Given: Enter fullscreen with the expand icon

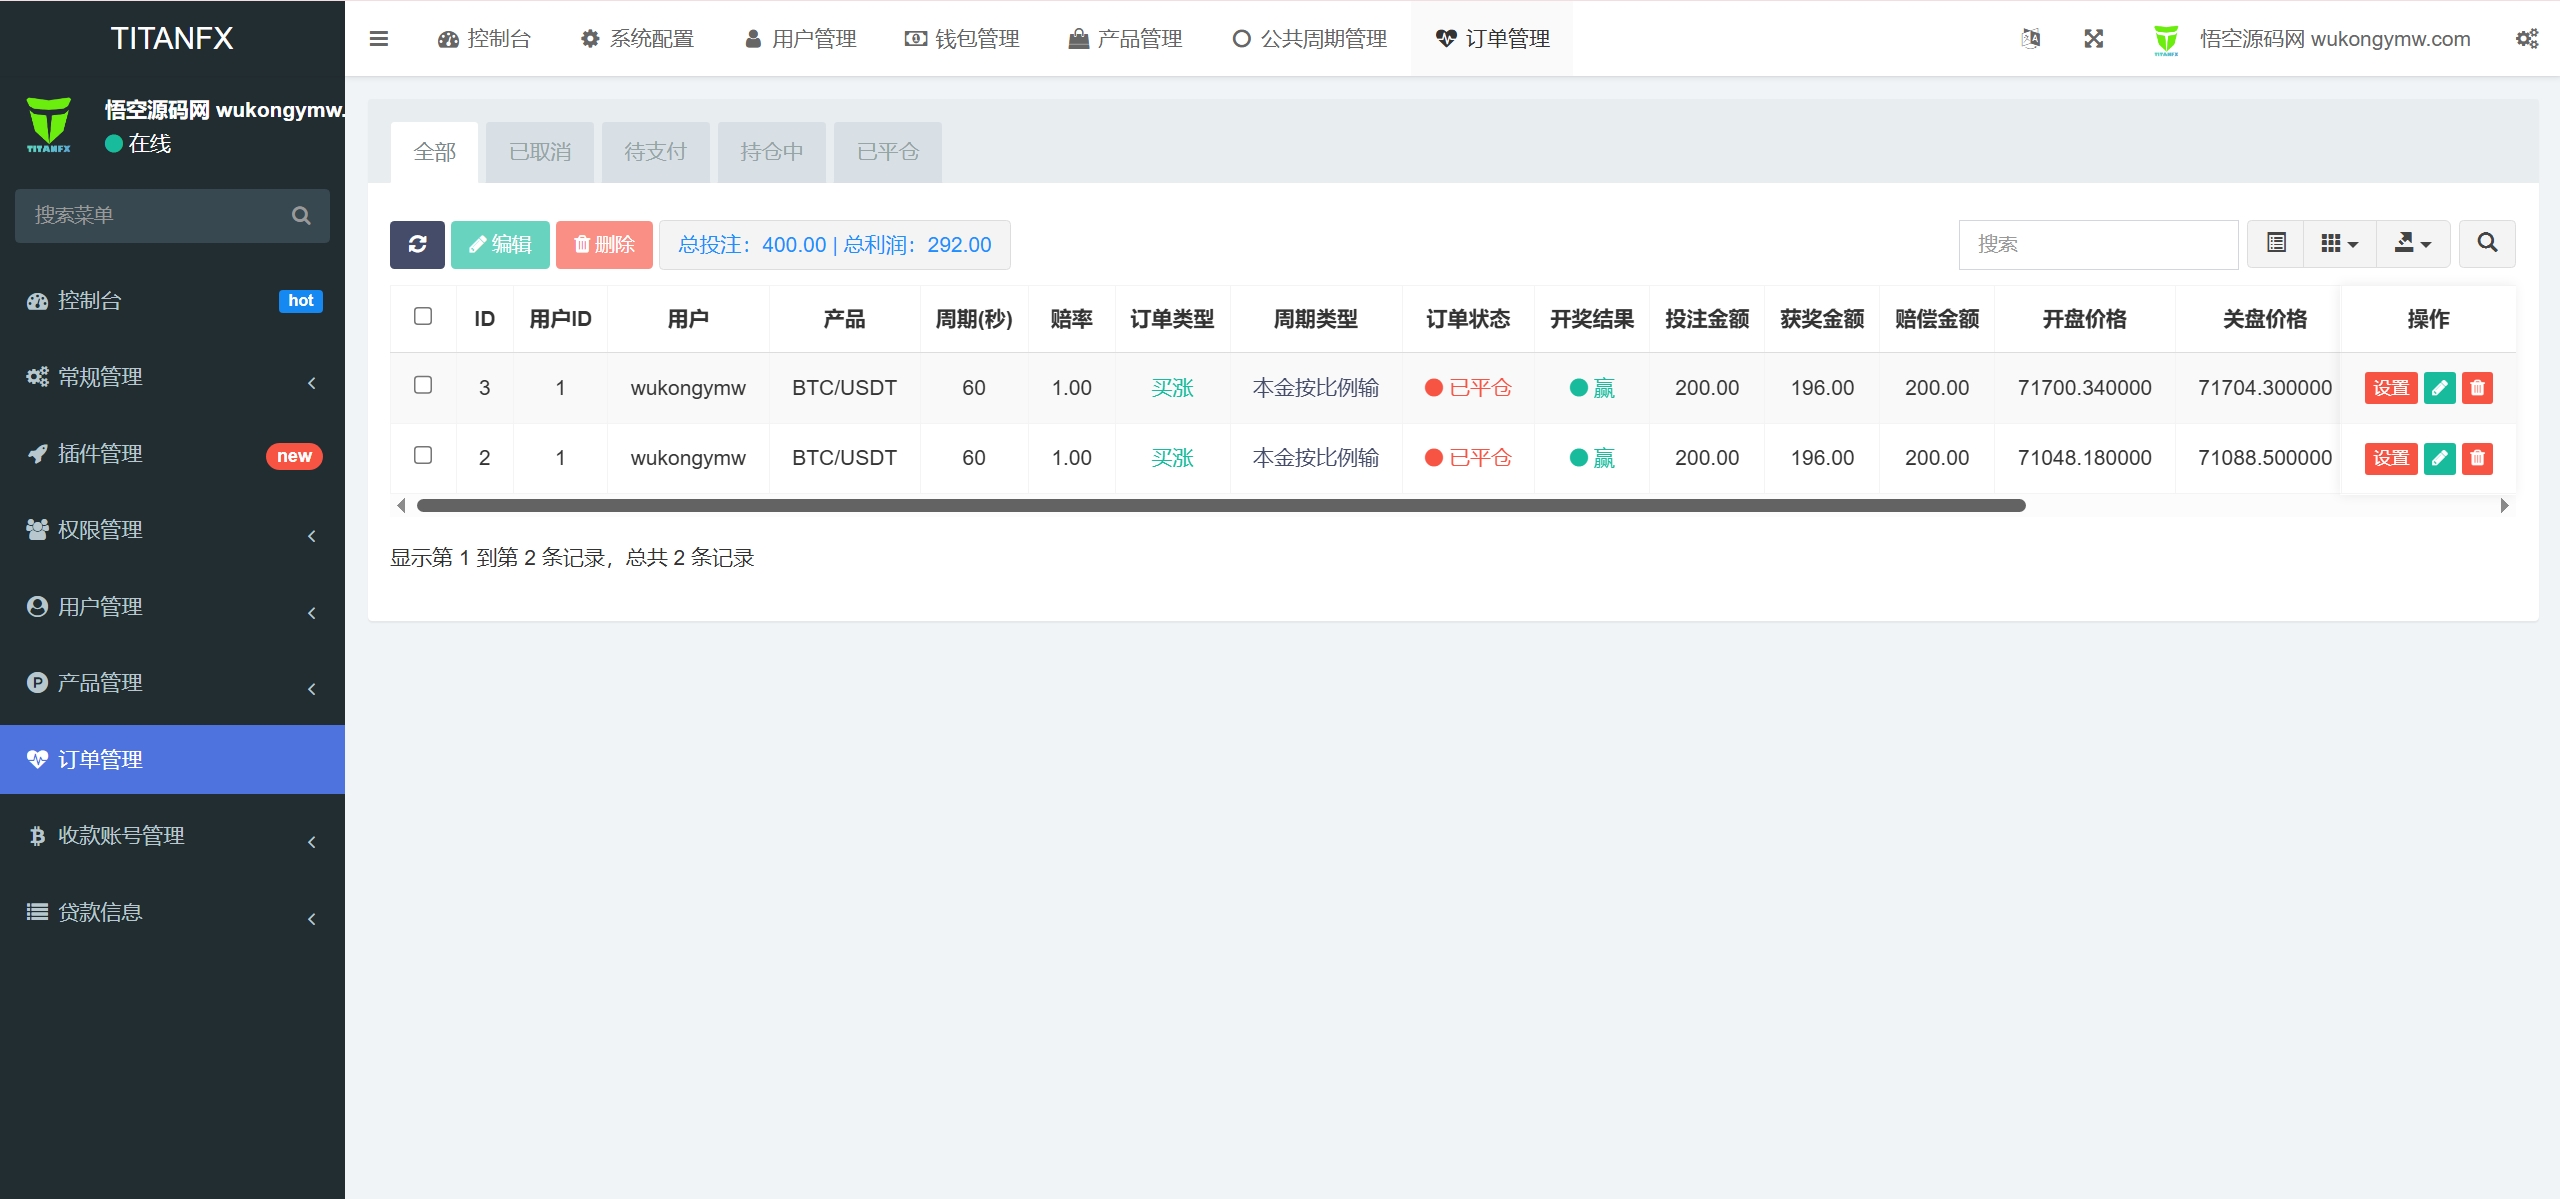Looking at the screenshot, I should pos(2093,39).
